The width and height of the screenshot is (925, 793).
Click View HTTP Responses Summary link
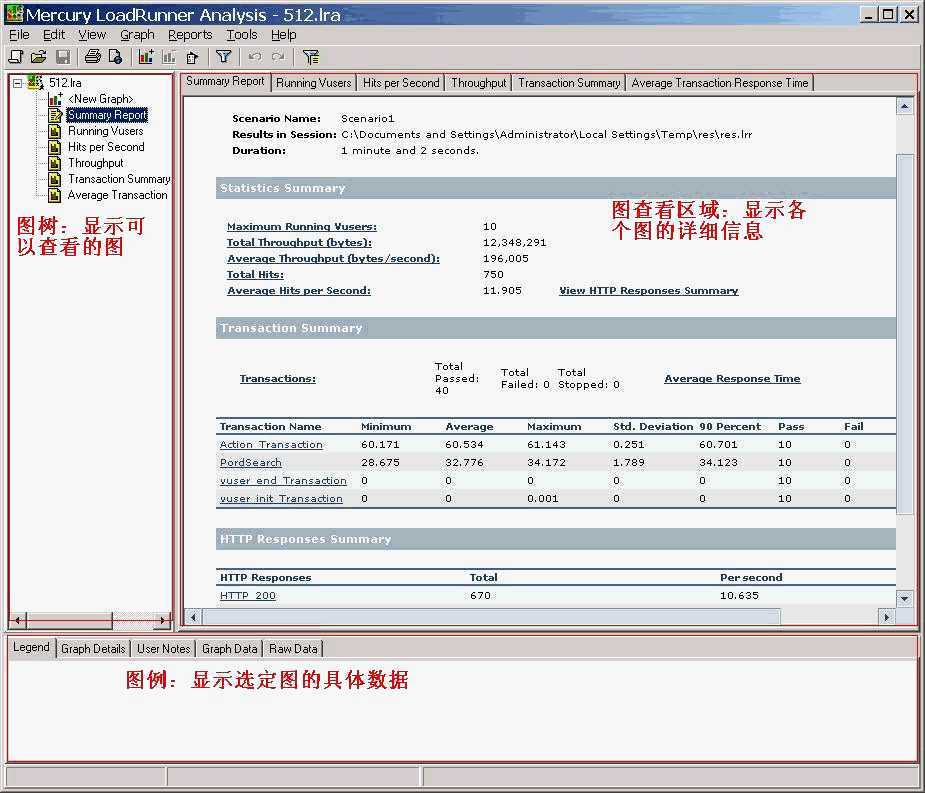click(648, 291)
